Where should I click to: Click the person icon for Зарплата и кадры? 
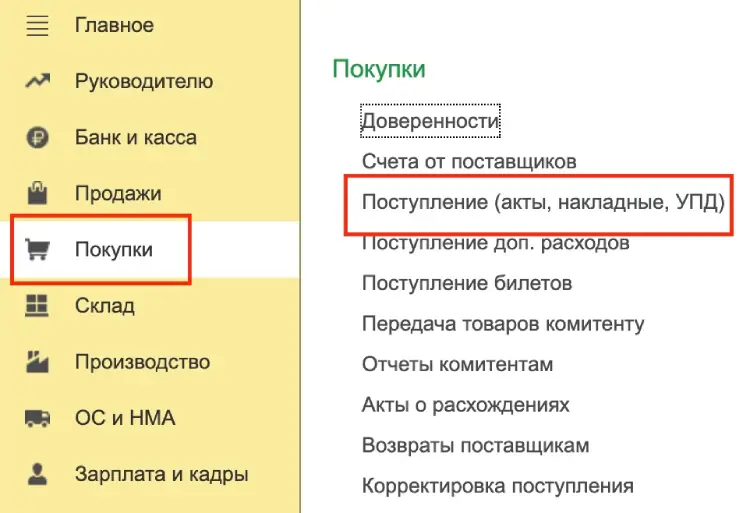37,473
